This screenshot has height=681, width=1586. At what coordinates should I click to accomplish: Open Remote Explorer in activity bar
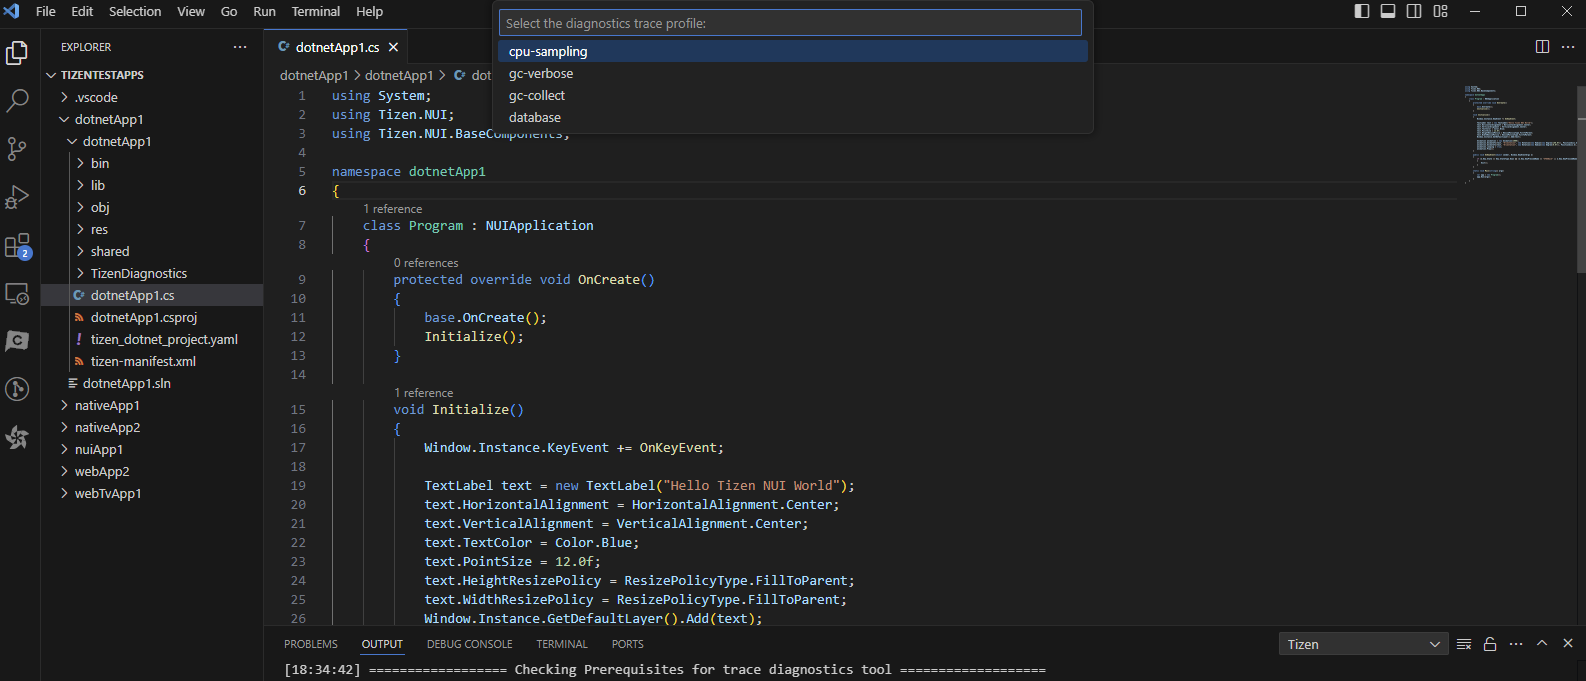coord(18,294)
